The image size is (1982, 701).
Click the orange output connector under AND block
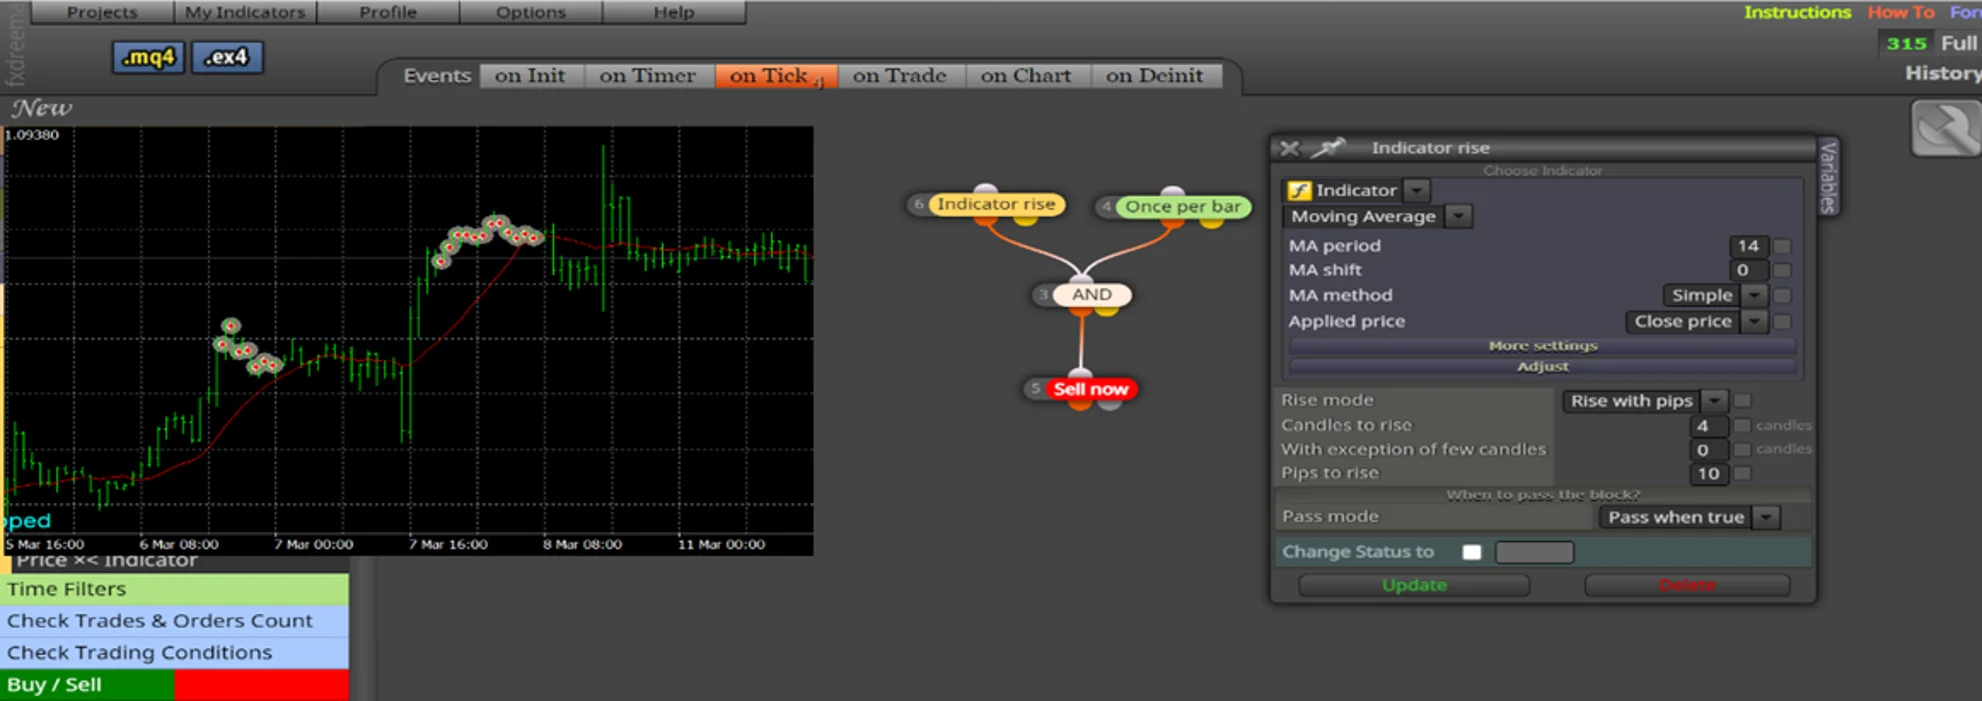[x=1081, y=311]
